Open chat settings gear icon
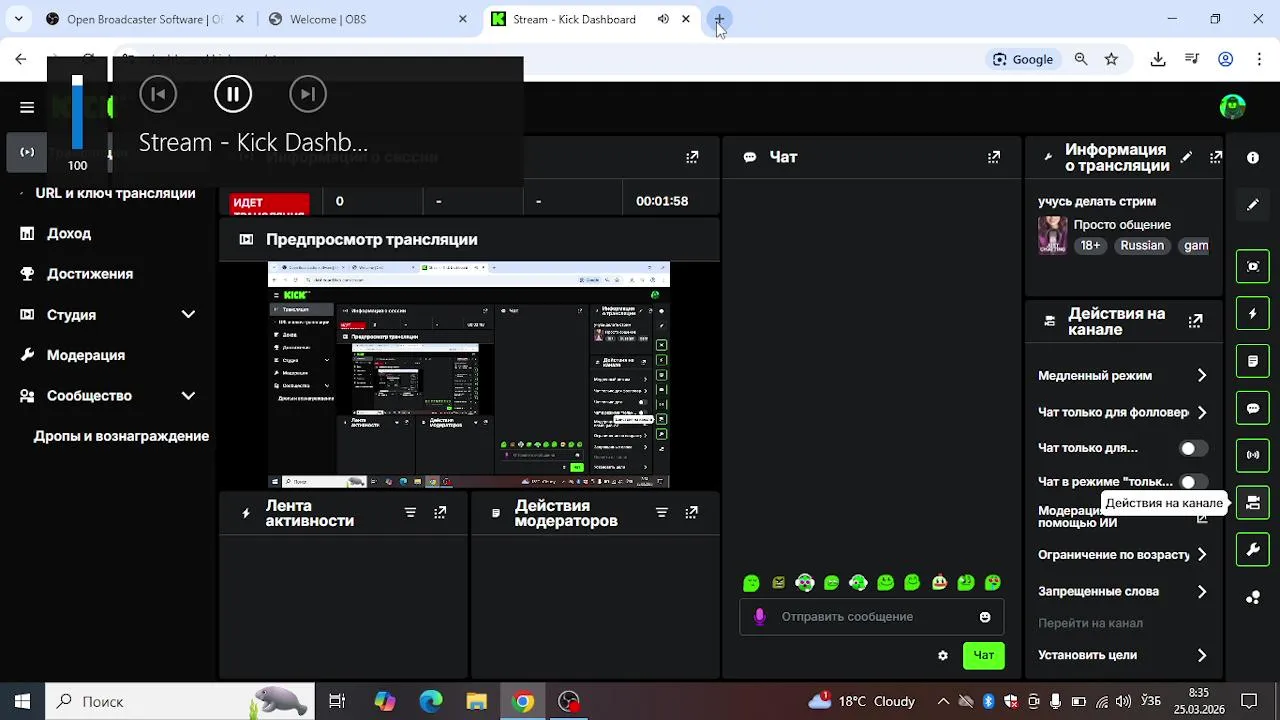This screenshot has width=1280, height=720. point(942,656)
